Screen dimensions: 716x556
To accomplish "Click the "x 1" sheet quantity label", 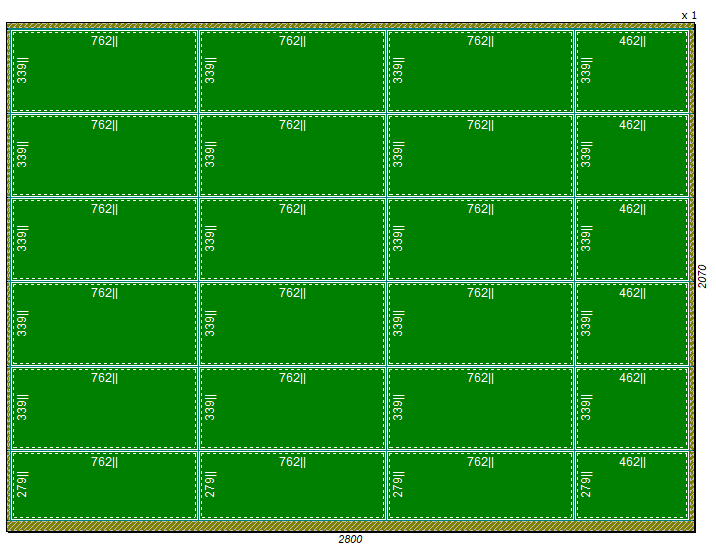I will point(688,15).
